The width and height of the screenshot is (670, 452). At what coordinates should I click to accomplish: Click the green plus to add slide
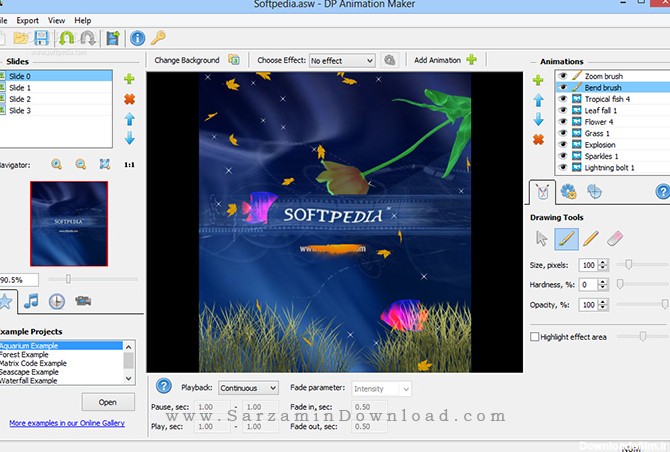coord(129,79)
